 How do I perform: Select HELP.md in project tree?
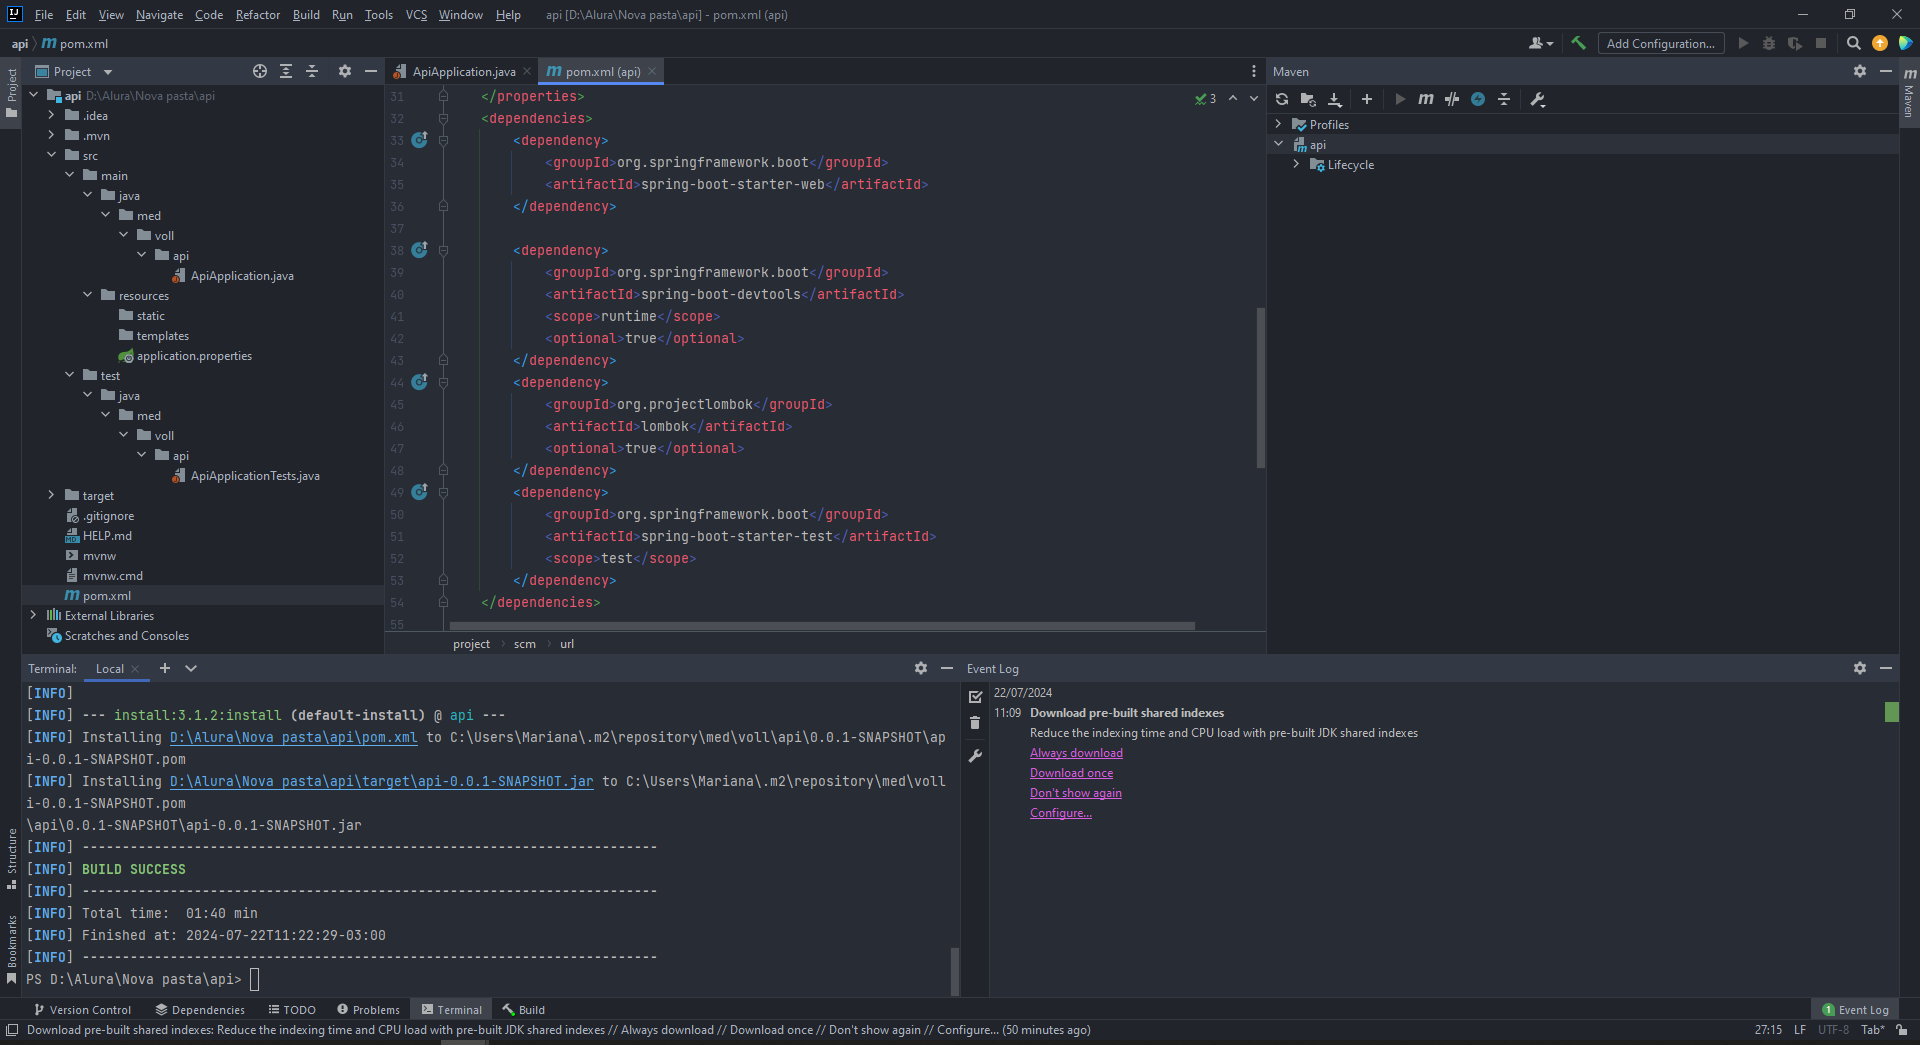click(107, 536)
